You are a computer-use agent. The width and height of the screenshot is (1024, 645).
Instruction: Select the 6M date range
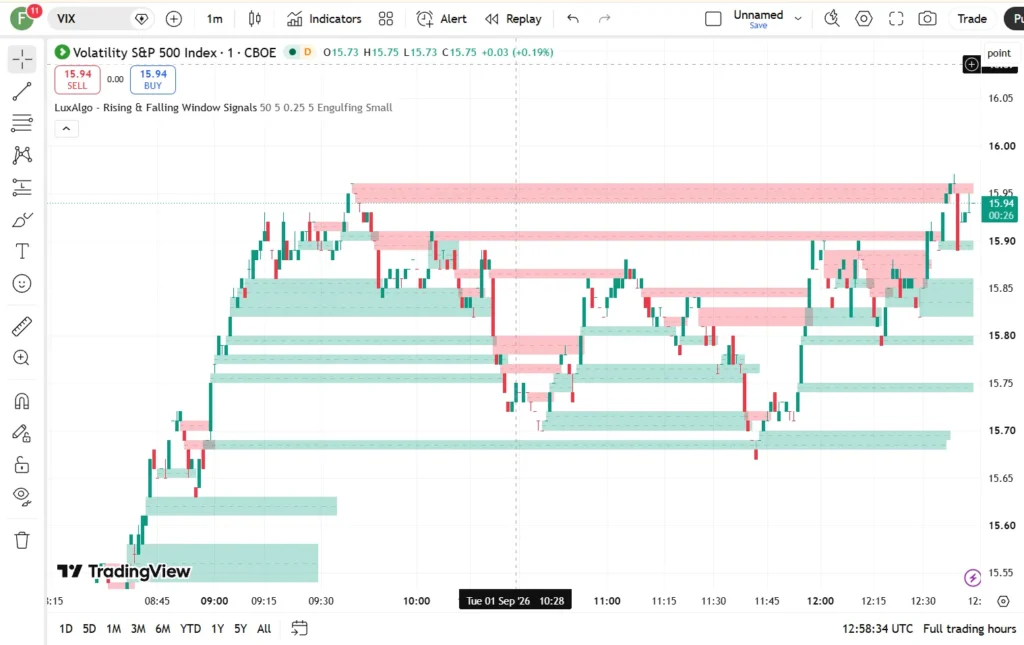click(x=163, y=629)
